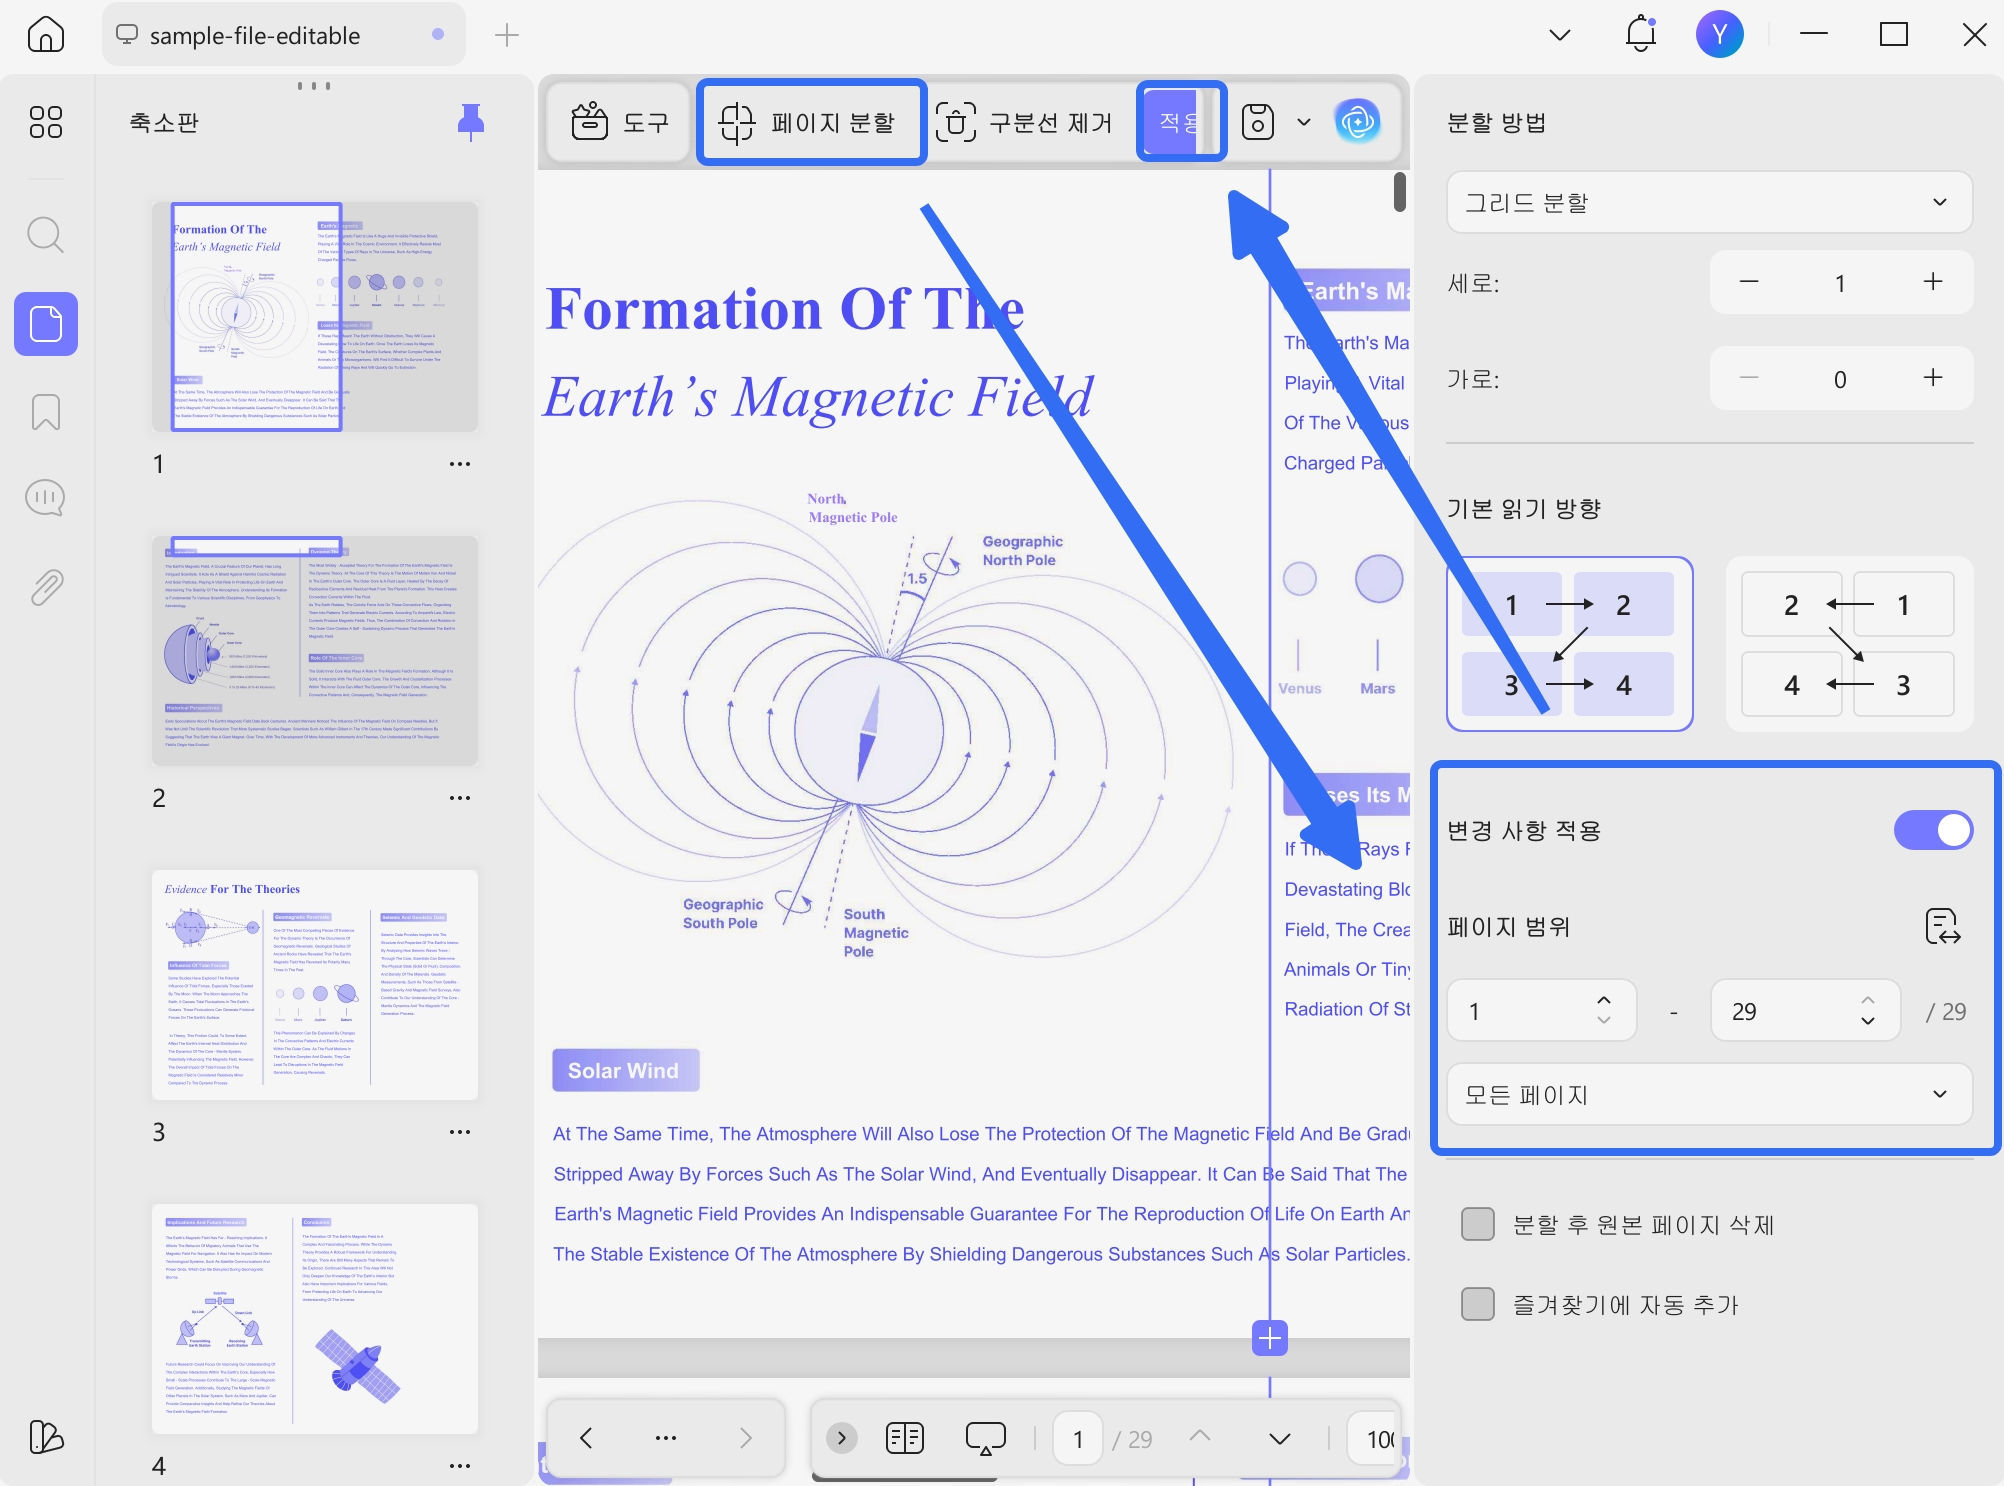Click the end page range field 29
Screen dimensions: 2004x1486
pyautogui.click(x=1805, y=1011)
